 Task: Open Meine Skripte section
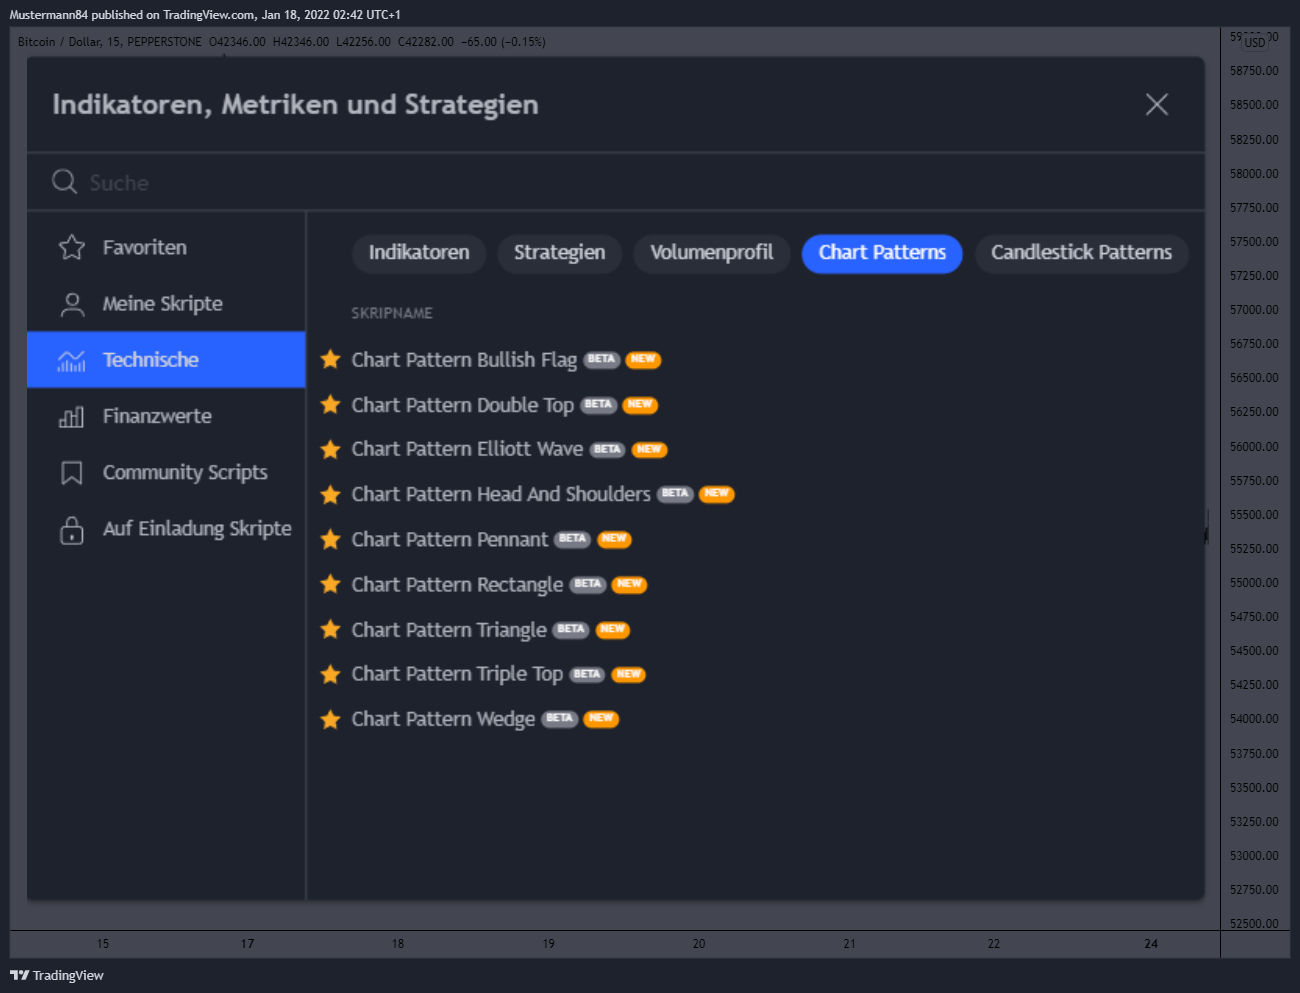coord(166,303)
